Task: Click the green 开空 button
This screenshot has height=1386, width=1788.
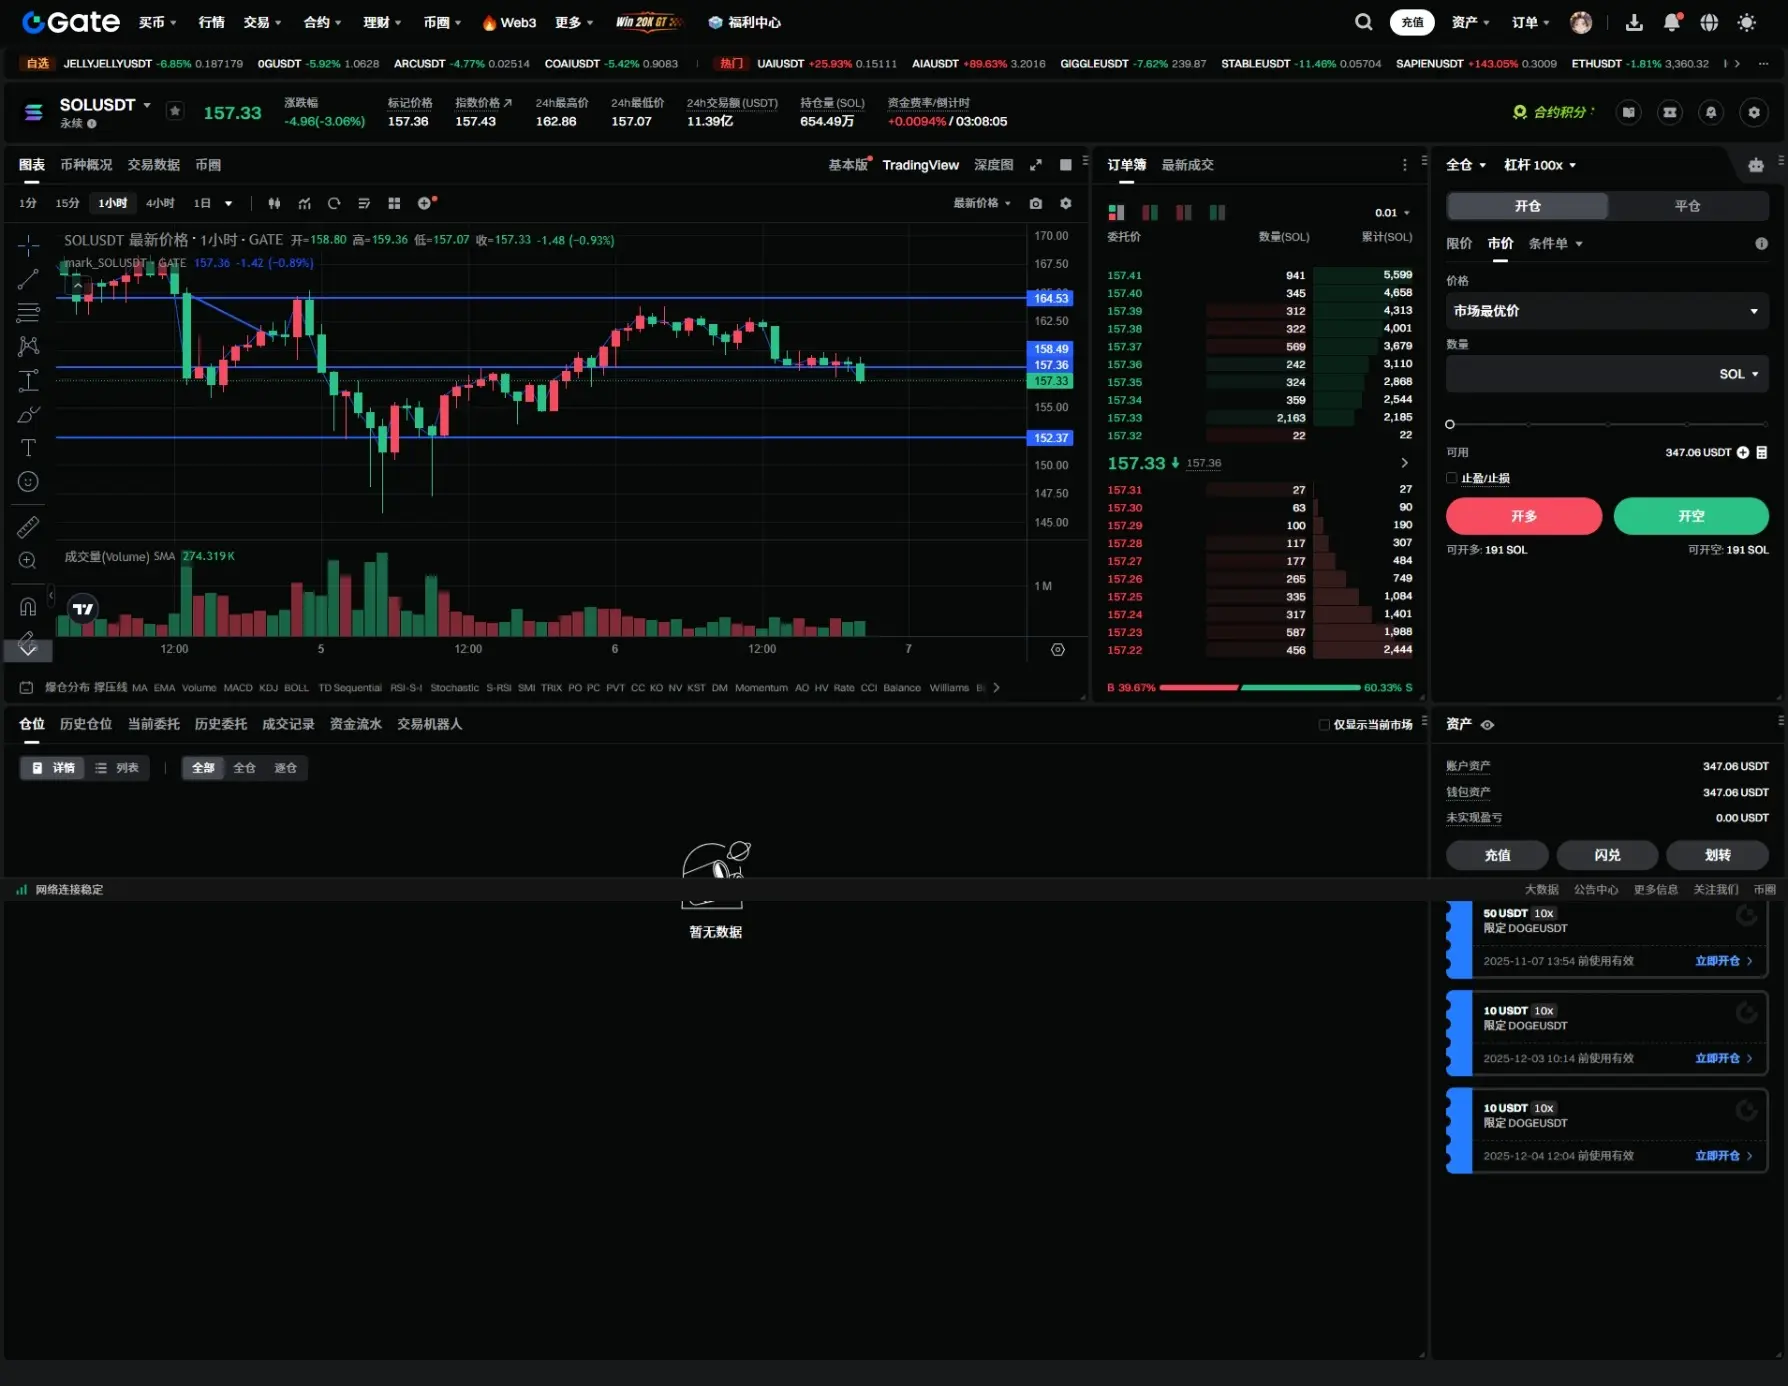Action: (x=1691, y=516)
